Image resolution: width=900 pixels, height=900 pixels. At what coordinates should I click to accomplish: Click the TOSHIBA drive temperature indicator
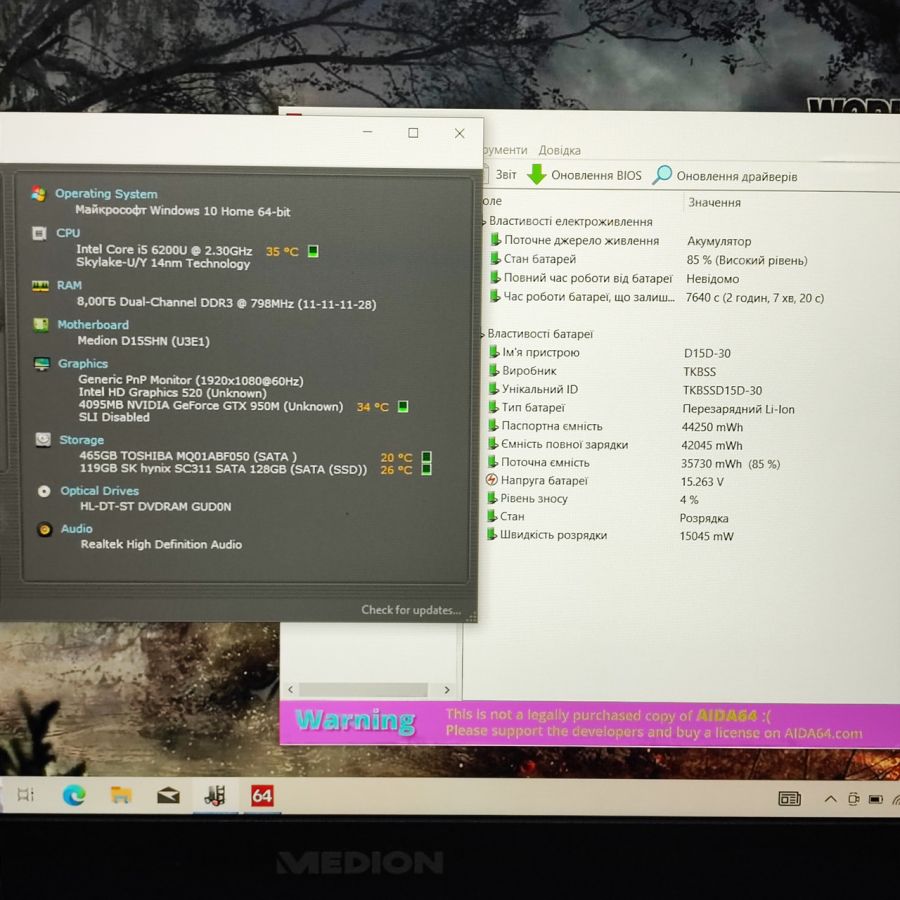pyautogui.click(x=426, y=457)
